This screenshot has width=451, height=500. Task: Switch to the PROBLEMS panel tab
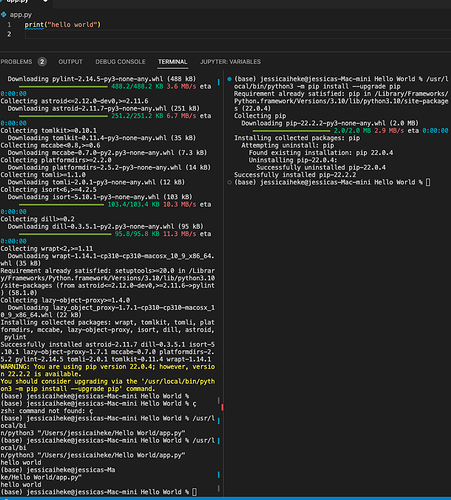[x=16, y=62]
